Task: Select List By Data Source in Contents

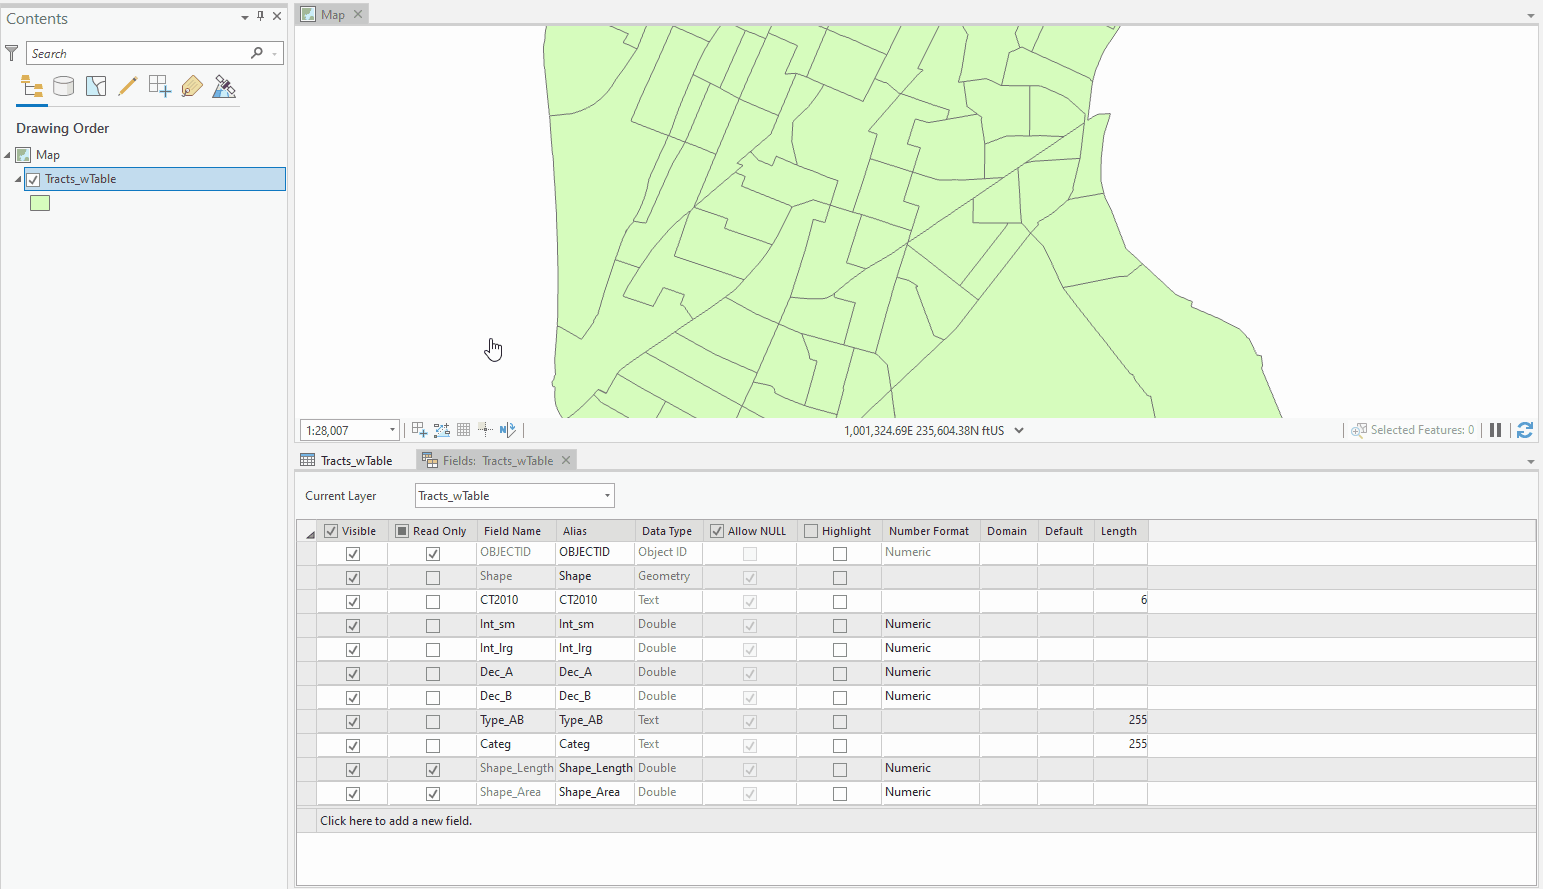Action: (63, 87)
